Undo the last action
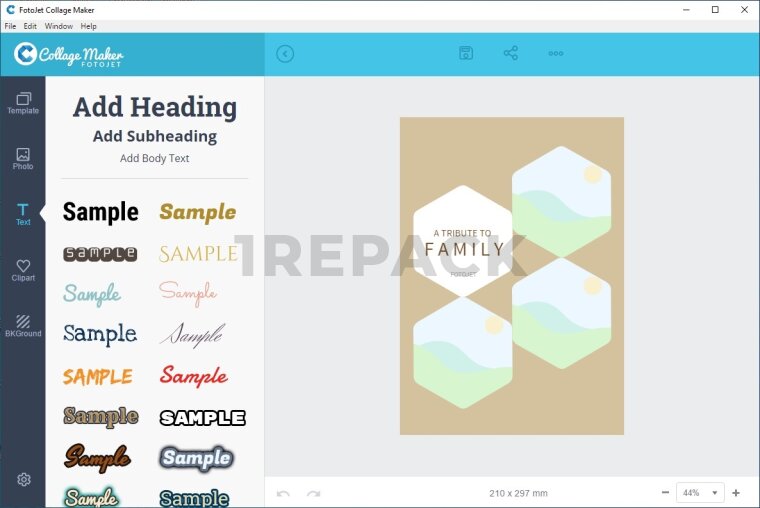Screen dimensions: 760x508 coord(283,493)
